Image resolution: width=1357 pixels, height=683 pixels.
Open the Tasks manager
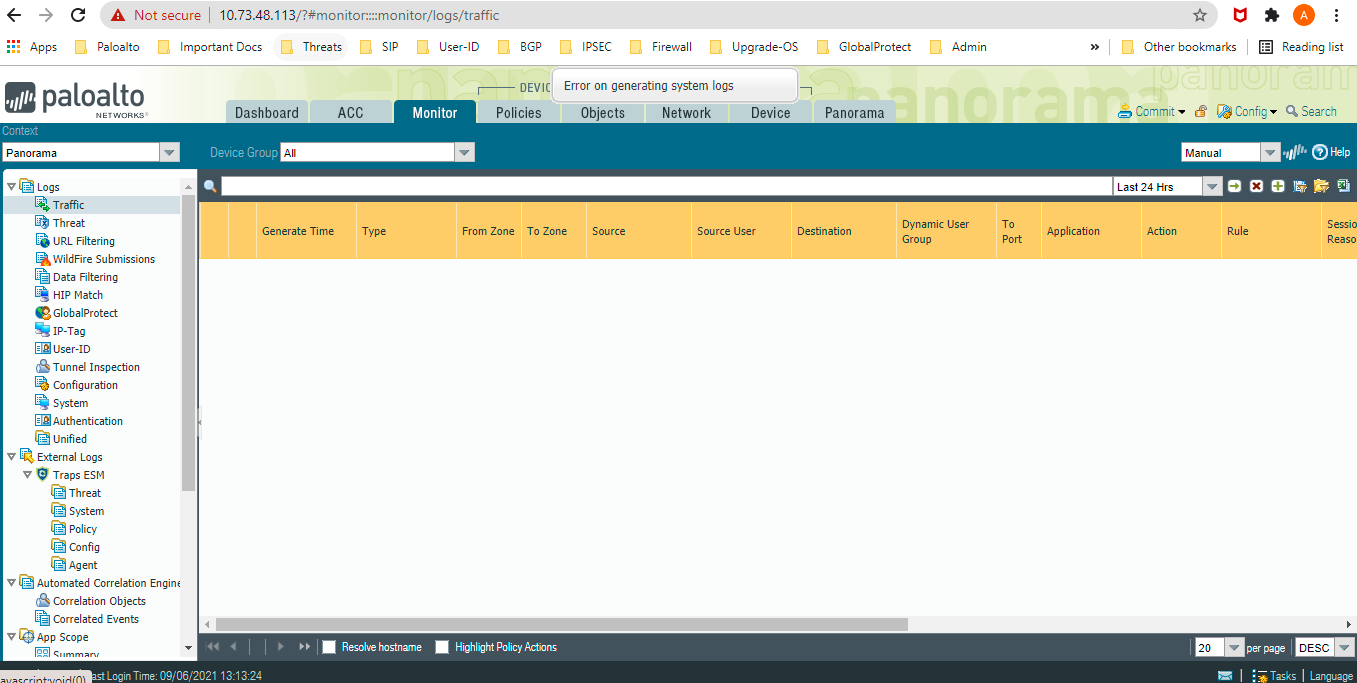(x=1274, y=676)
